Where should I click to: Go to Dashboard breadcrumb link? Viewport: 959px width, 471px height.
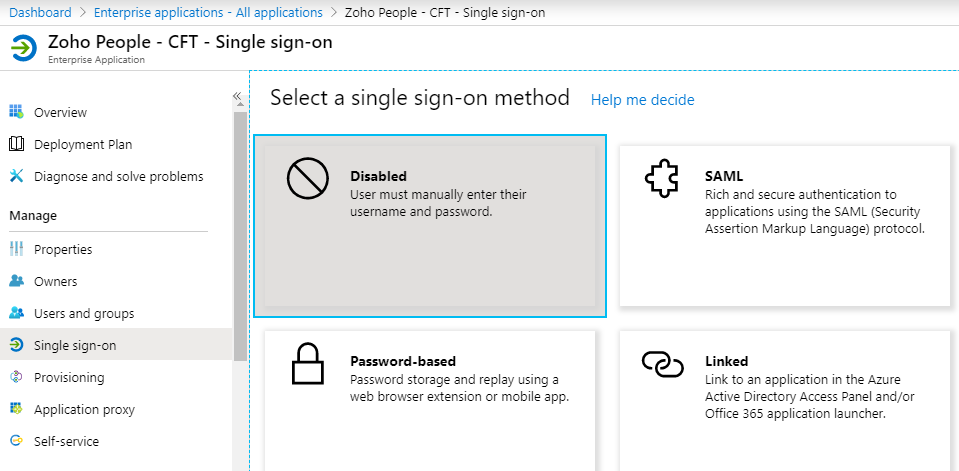click(40, 12)
